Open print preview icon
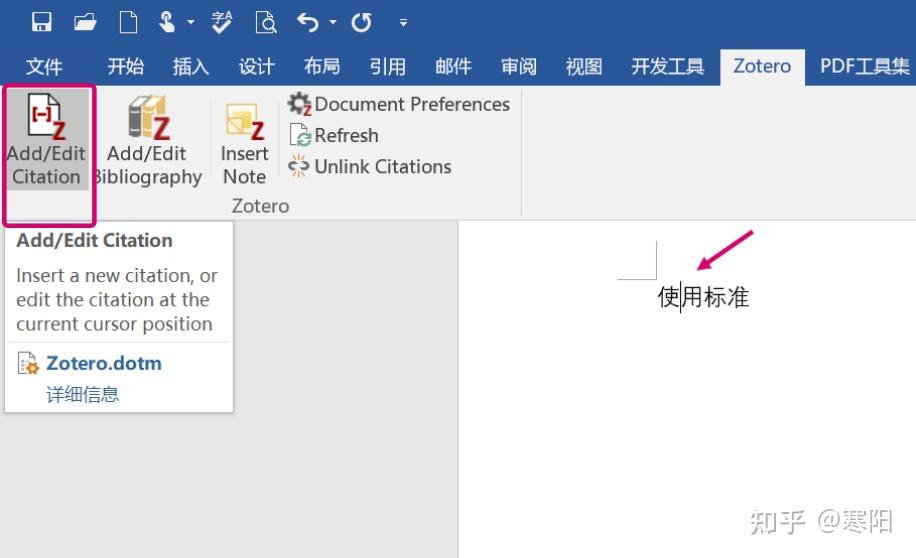 click(x=266, y=23)
